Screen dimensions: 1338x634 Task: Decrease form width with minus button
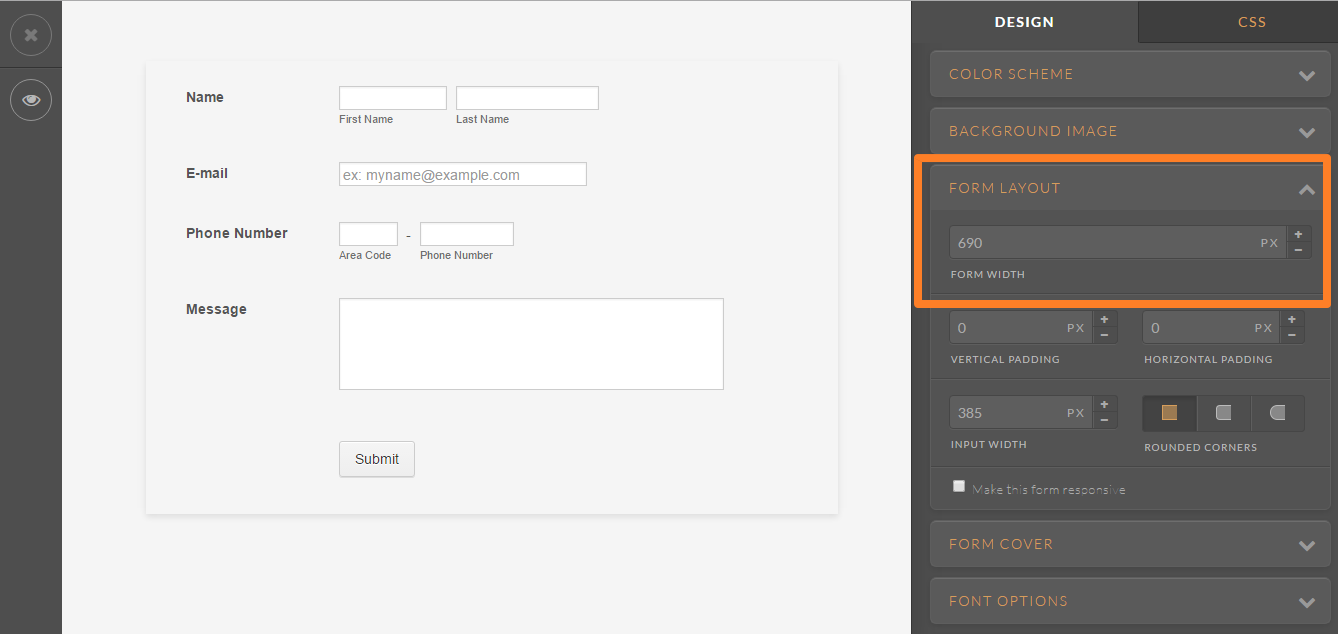1298,250
